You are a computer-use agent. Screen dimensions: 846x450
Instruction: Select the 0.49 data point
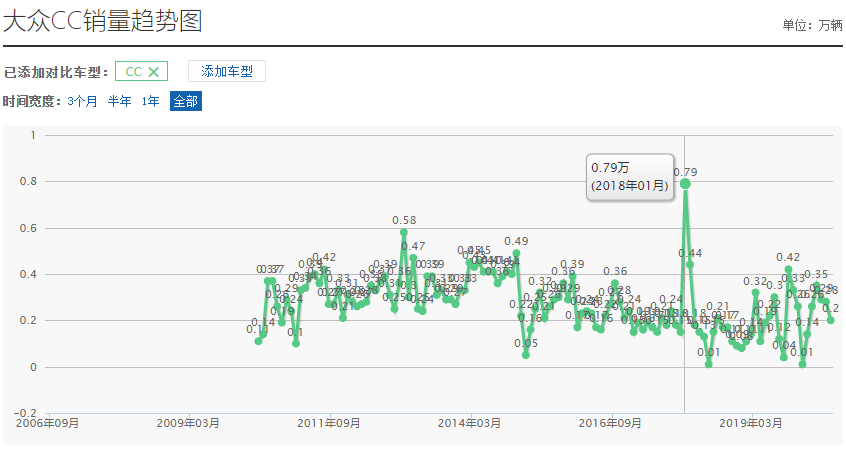click(x=516, y=253)
